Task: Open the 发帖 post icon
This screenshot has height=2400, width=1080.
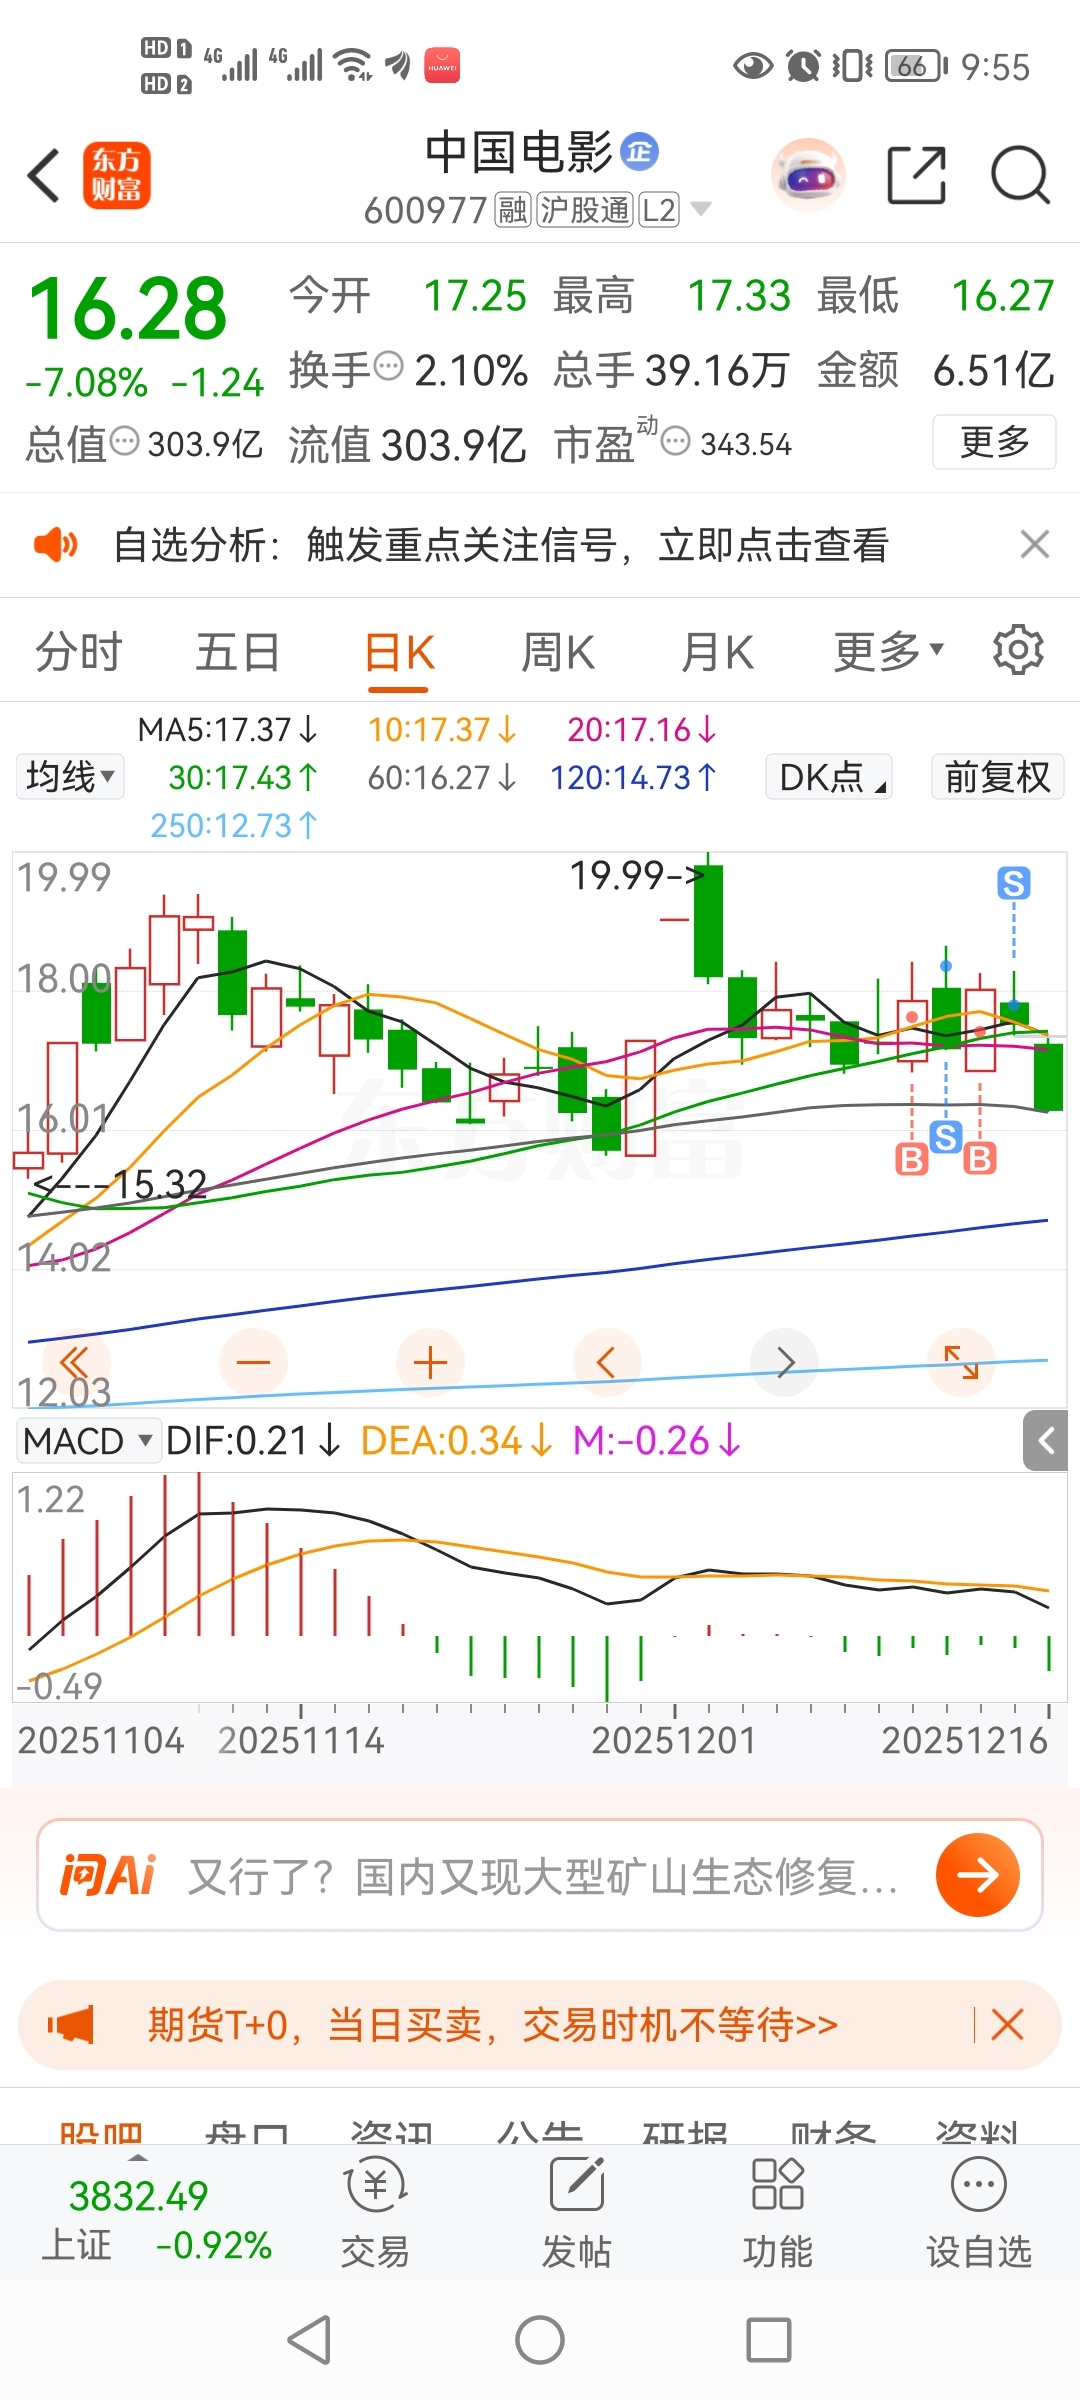Action: [x=577, y=2213]
